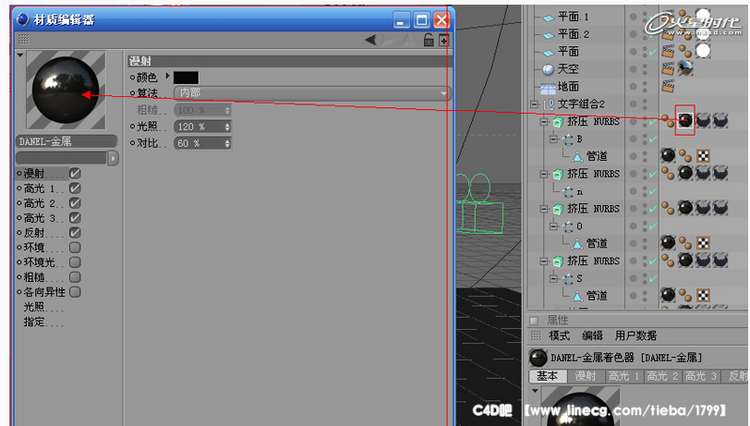The height and width of the screenshot is (426, 750).
Task: Open the 算法 内部 dropdown
Action: [x=312, y=93]
